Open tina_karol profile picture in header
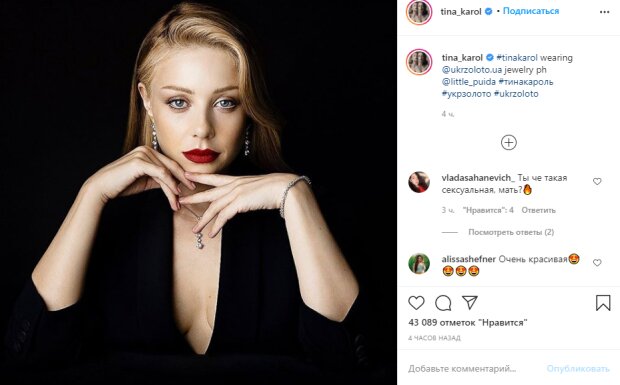Viewport: 620px width, 385px height. point(419,11)
